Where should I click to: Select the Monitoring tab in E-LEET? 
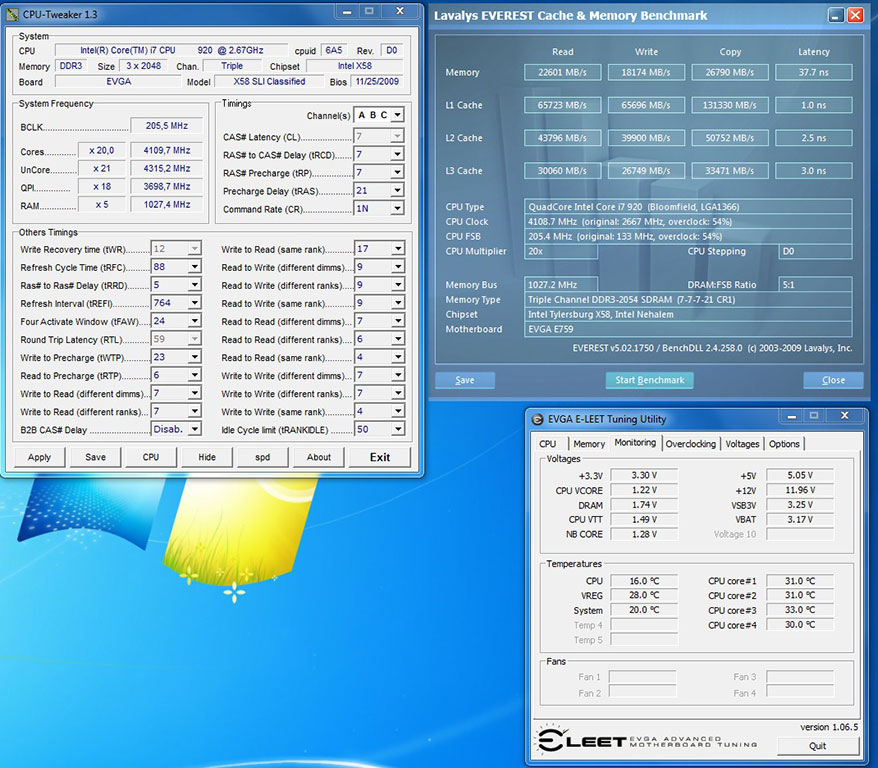(635, 442)
